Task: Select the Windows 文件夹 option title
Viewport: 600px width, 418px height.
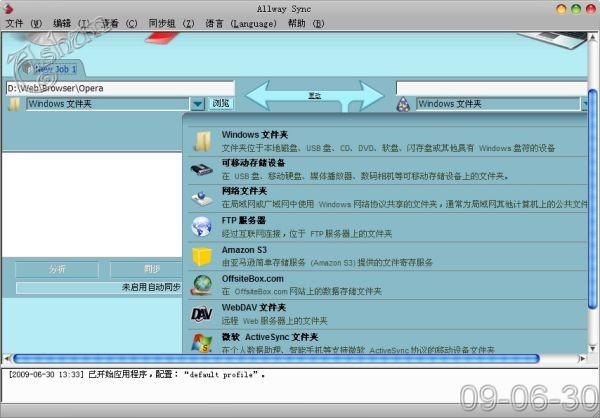Action: [x=255, y=135]
